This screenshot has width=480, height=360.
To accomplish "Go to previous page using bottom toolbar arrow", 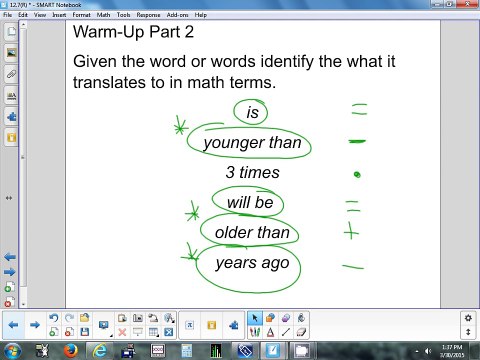I will [x=13, y=325].
